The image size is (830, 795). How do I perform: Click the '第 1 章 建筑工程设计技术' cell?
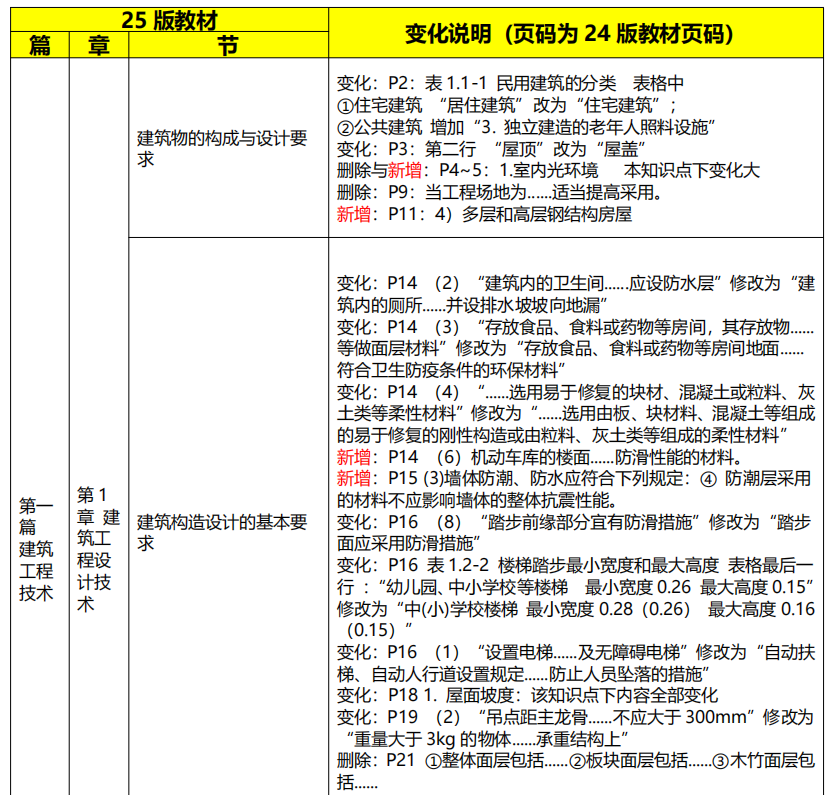[98, 549]
